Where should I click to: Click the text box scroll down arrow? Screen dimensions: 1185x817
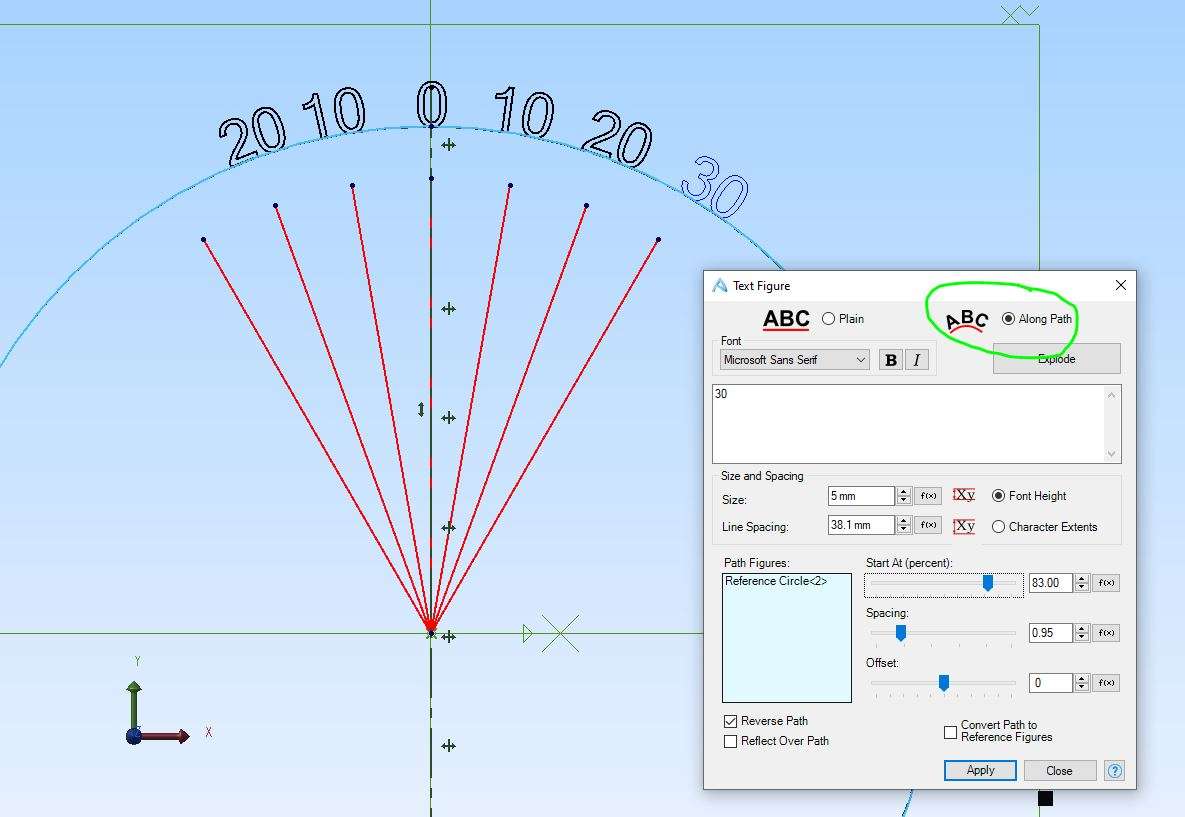[x=1111, y=453]
